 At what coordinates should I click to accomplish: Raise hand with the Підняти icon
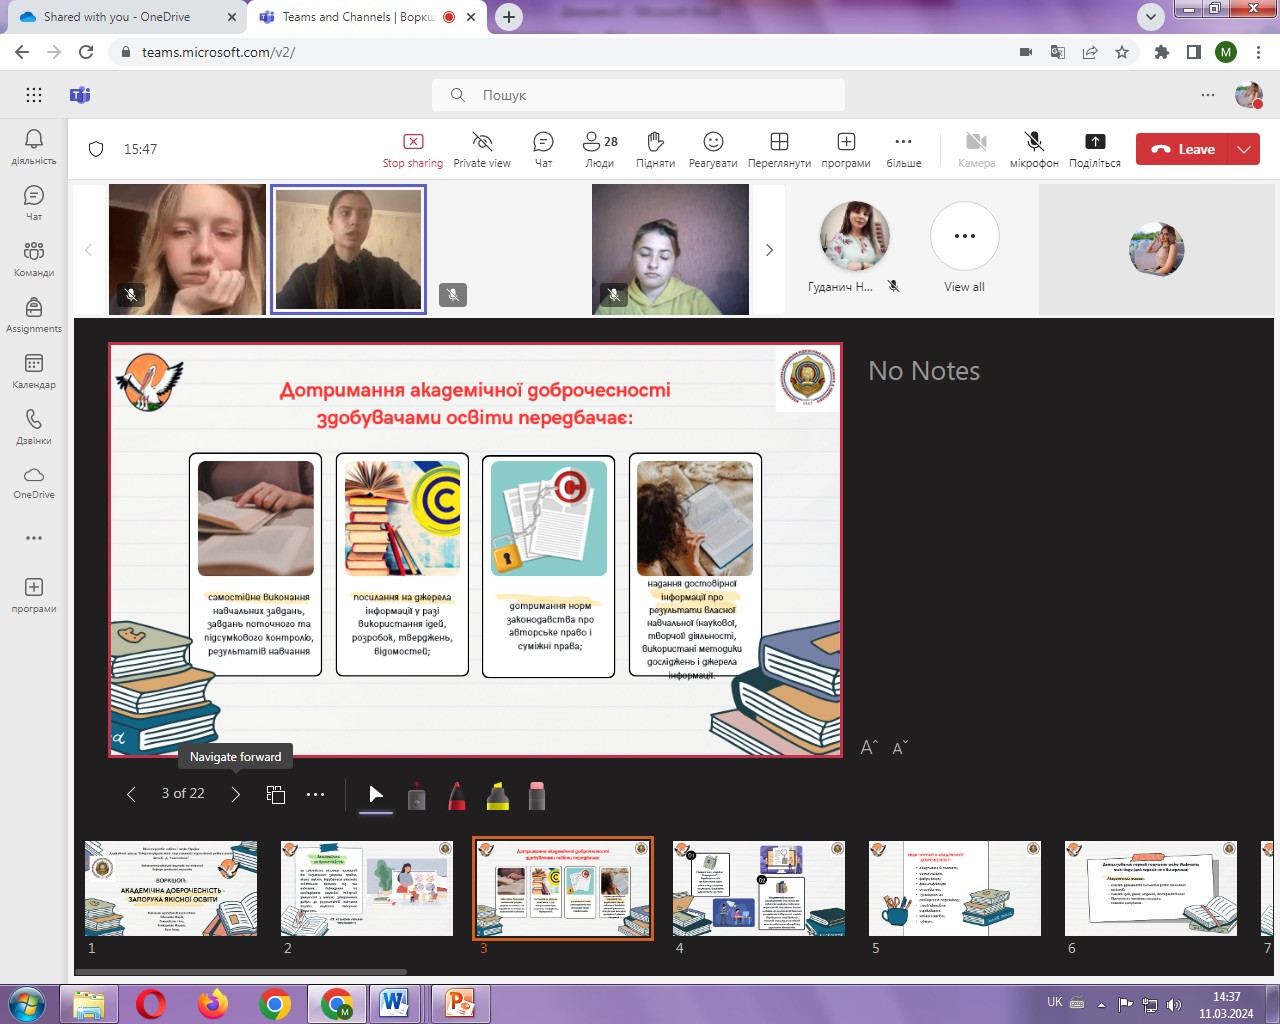tap(655, 149)
